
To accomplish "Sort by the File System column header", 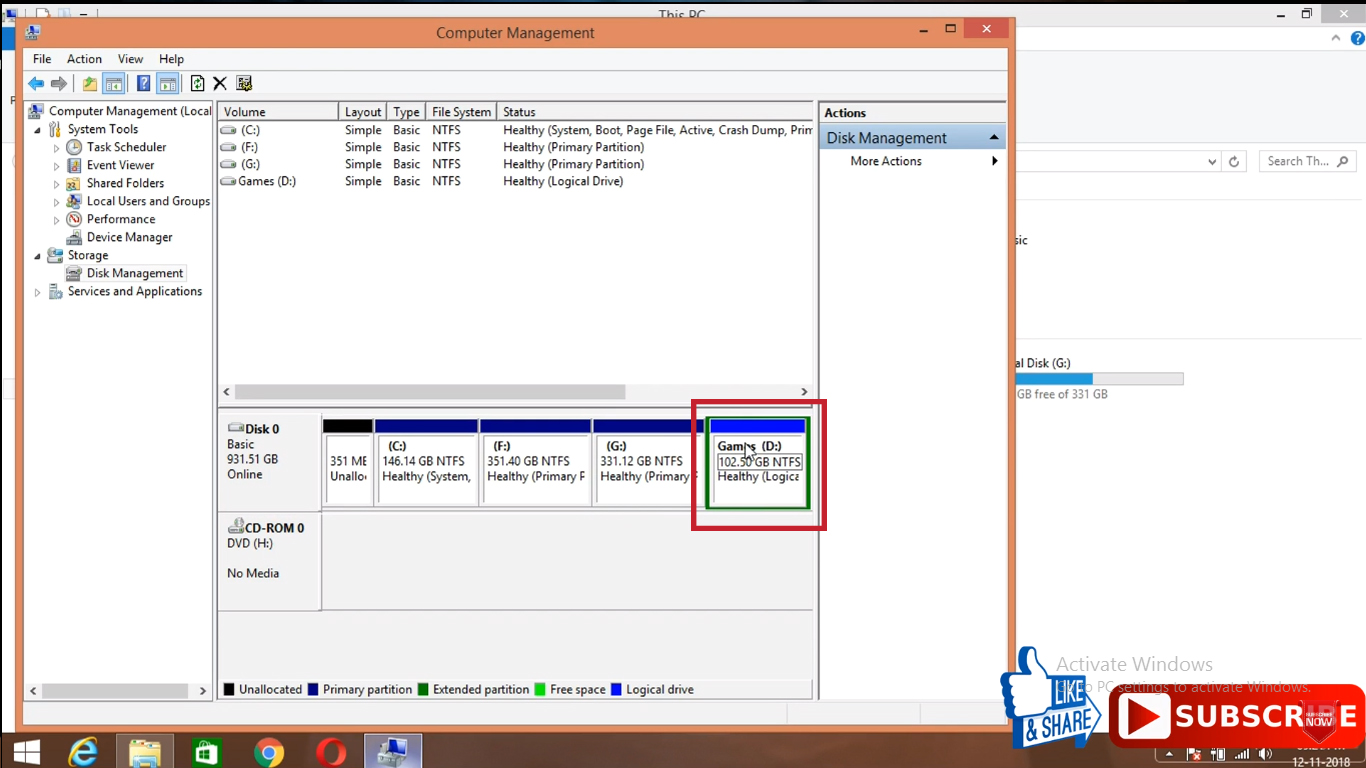I will coord(461,112).
